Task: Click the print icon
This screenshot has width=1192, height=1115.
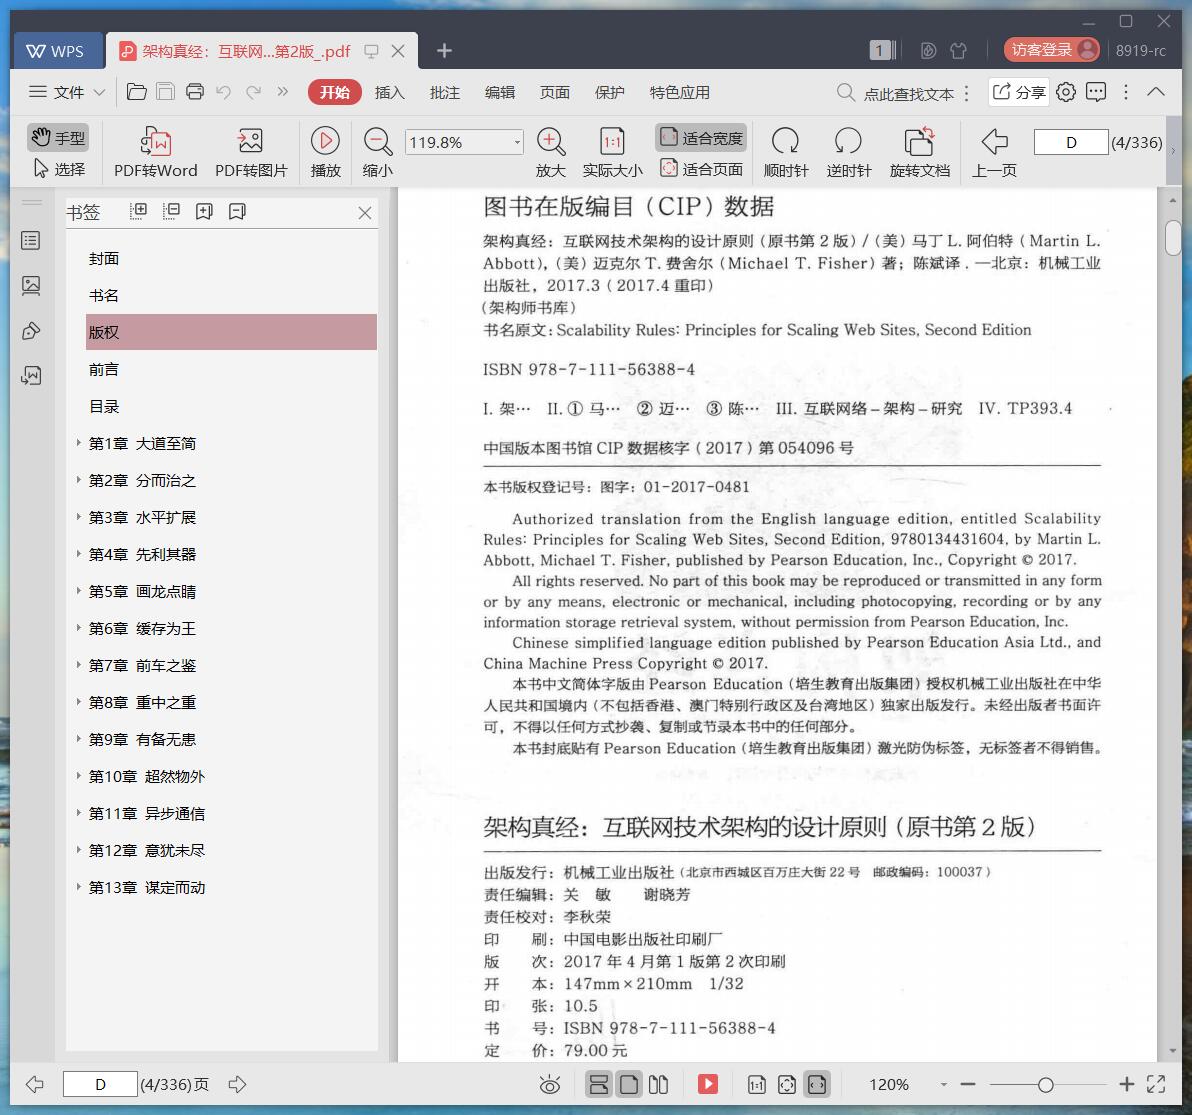Action: (195, 92)
